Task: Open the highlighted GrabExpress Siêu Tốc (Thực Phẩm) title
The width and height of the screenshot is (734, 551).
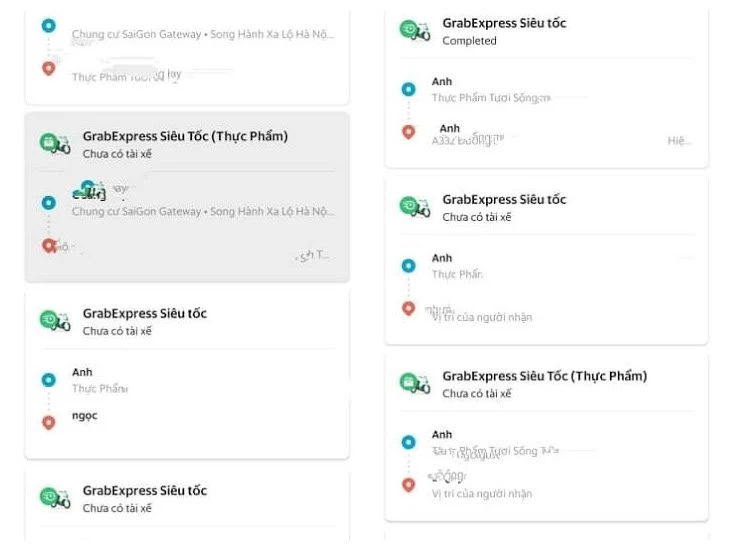Action: point(185,136)
